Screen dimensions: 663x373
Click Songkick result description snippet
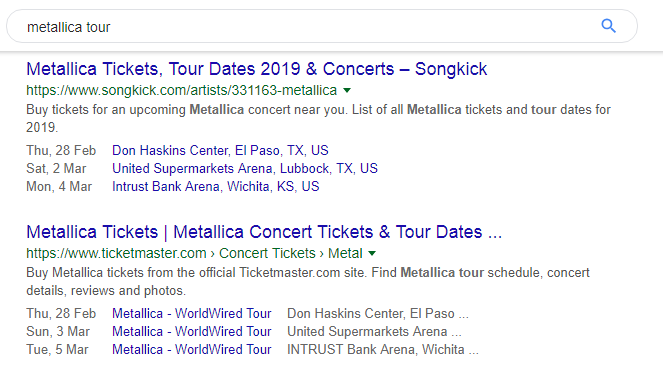tap(318, 118)
